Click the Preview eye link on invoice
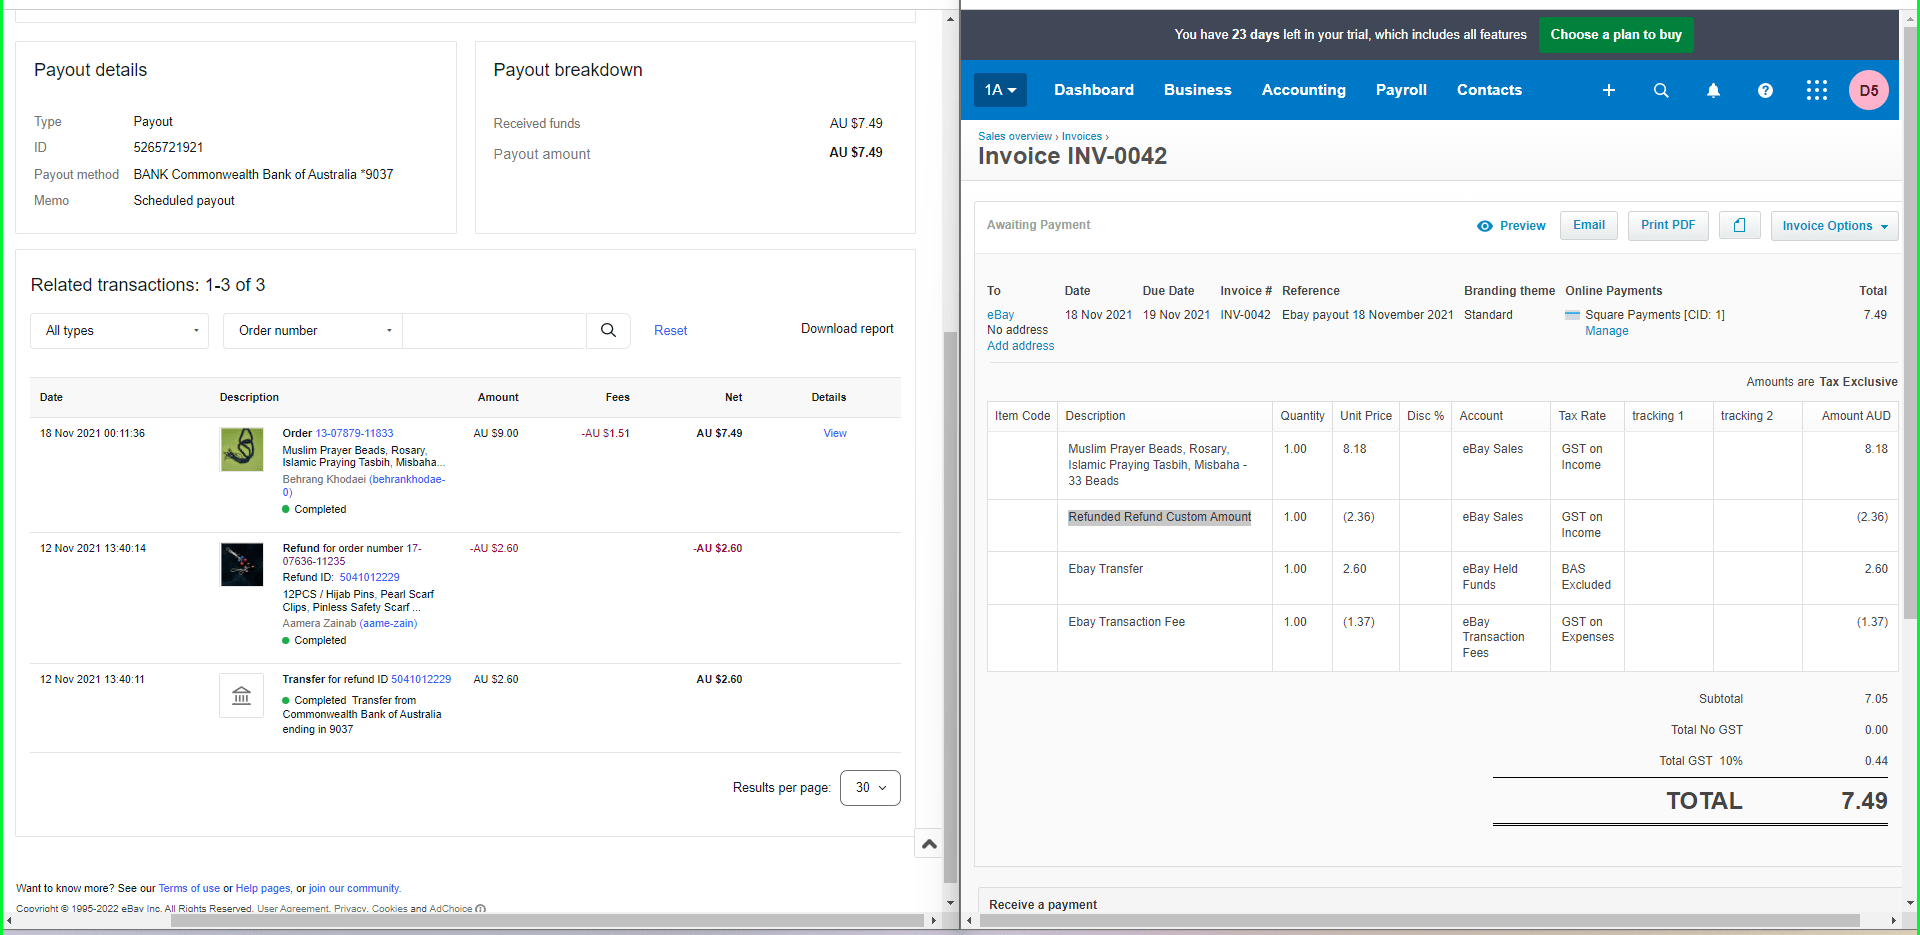This screenshot has width=1920, height=935. [1511, 226]
